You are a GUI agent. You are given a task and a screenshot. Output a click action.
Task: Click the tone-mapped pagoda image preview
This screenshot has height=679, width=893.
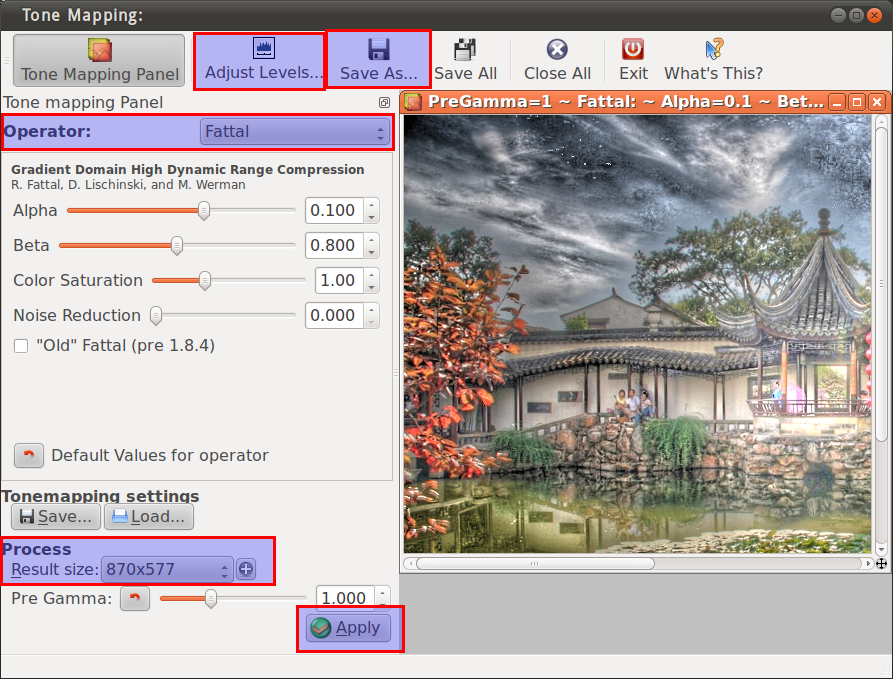pyautogui.click(x=637, y=334)
